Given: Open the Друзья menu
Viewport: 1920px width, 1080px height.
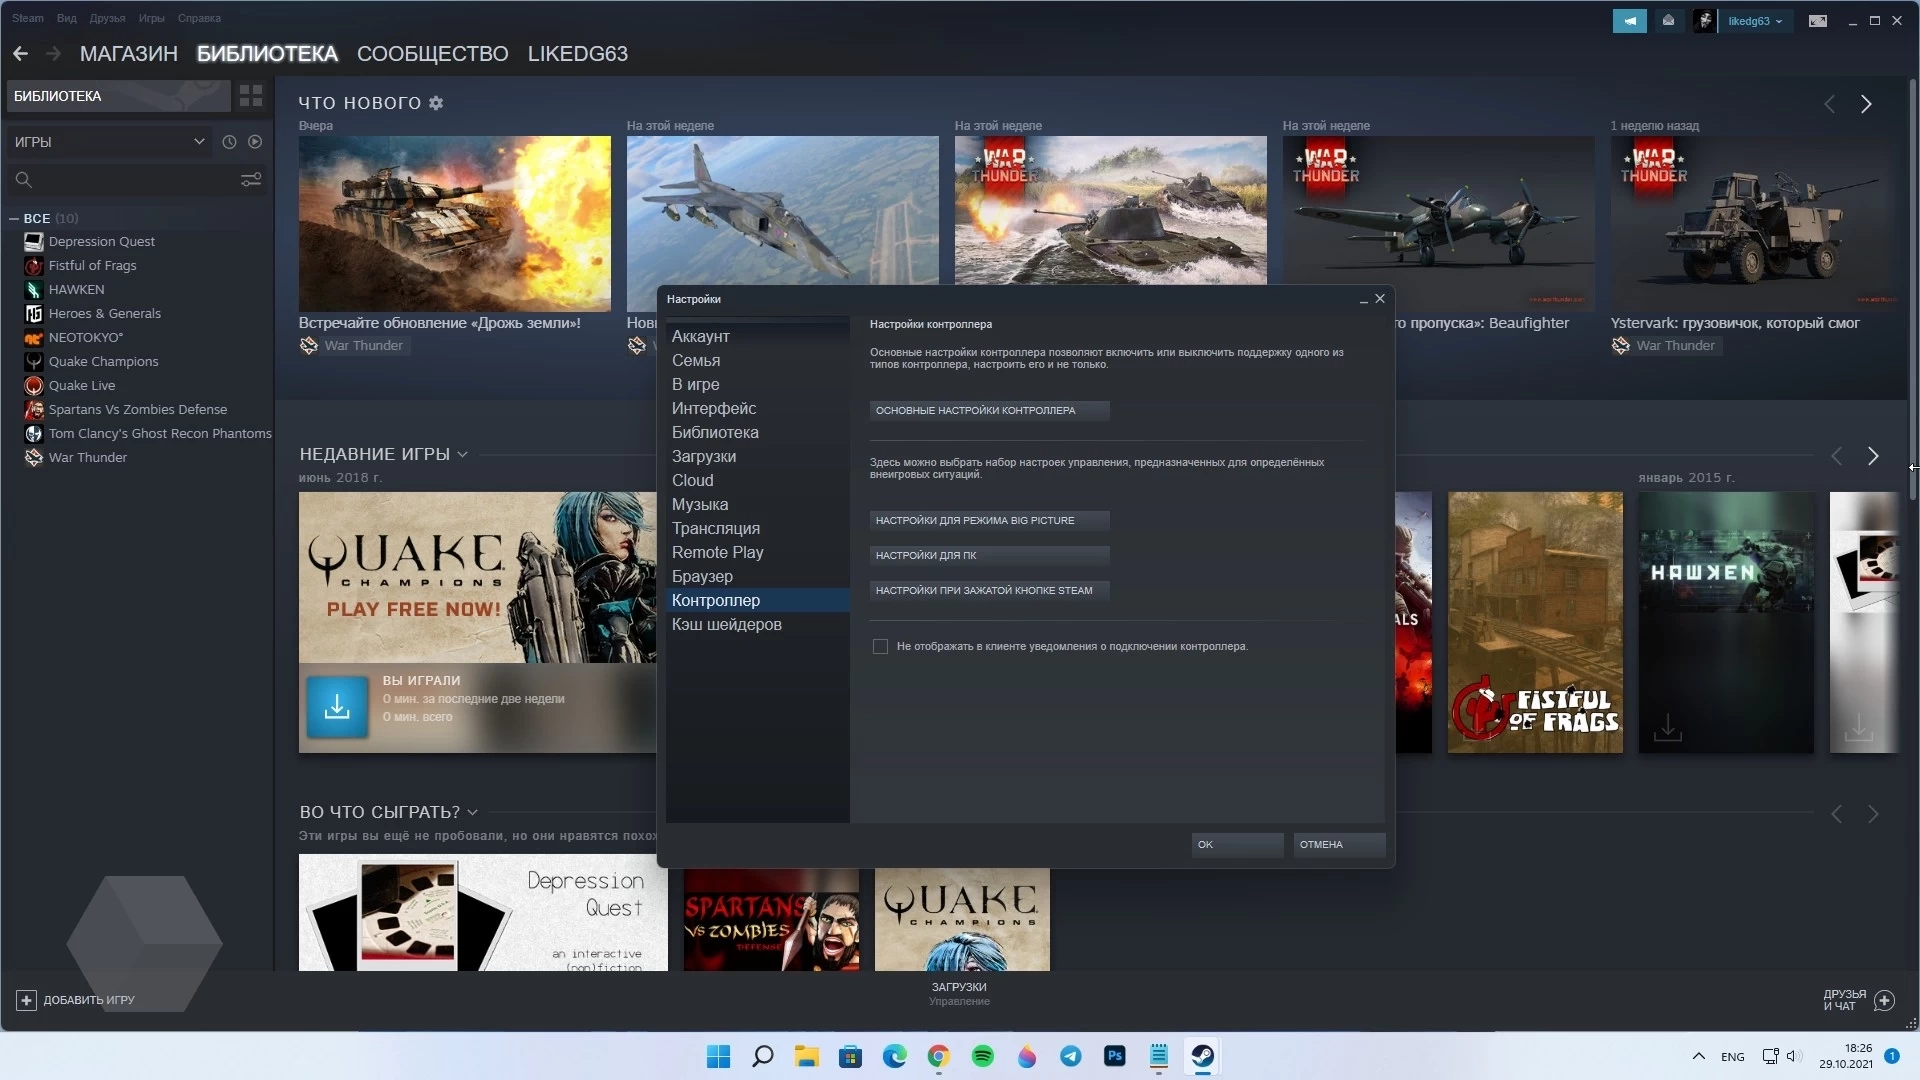Looking at the screenshot, I should tap(107, 18).
